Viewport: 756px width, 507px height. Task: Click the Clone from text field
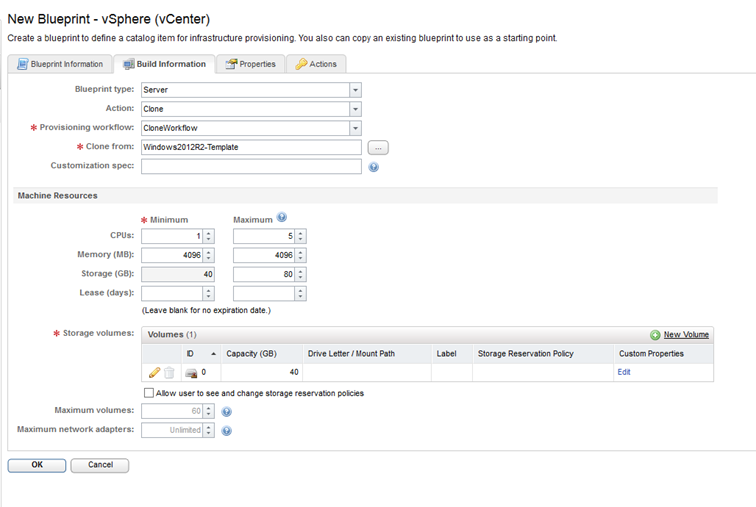click(x=251, y=147)
